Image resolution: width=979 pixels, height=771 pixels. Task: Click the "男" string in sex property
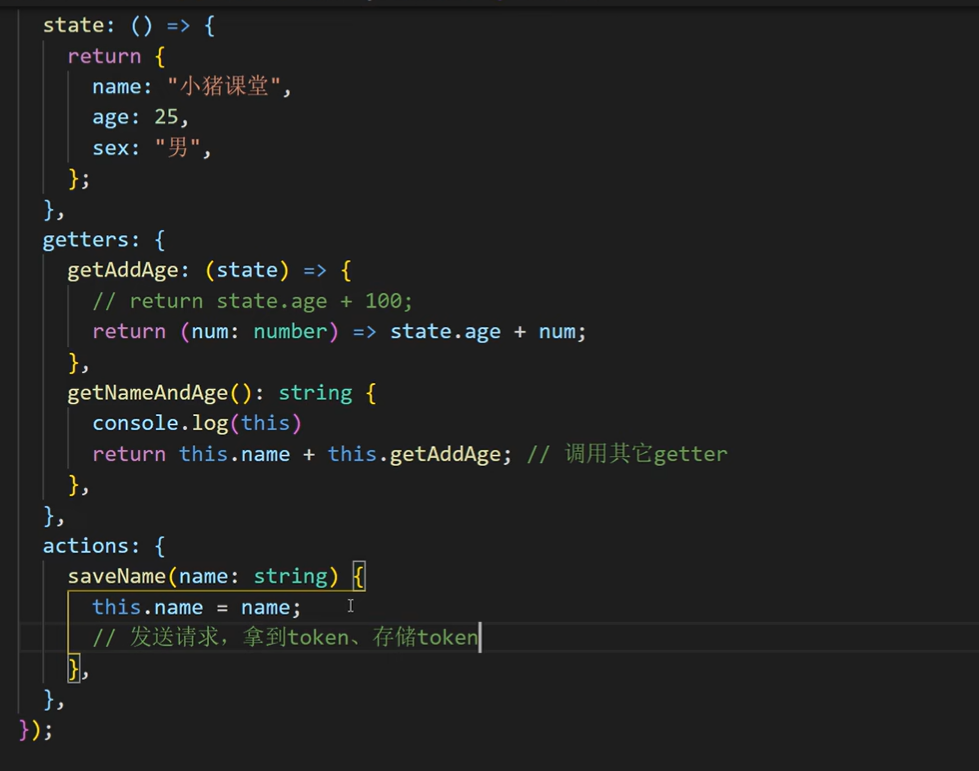(179, 148)
